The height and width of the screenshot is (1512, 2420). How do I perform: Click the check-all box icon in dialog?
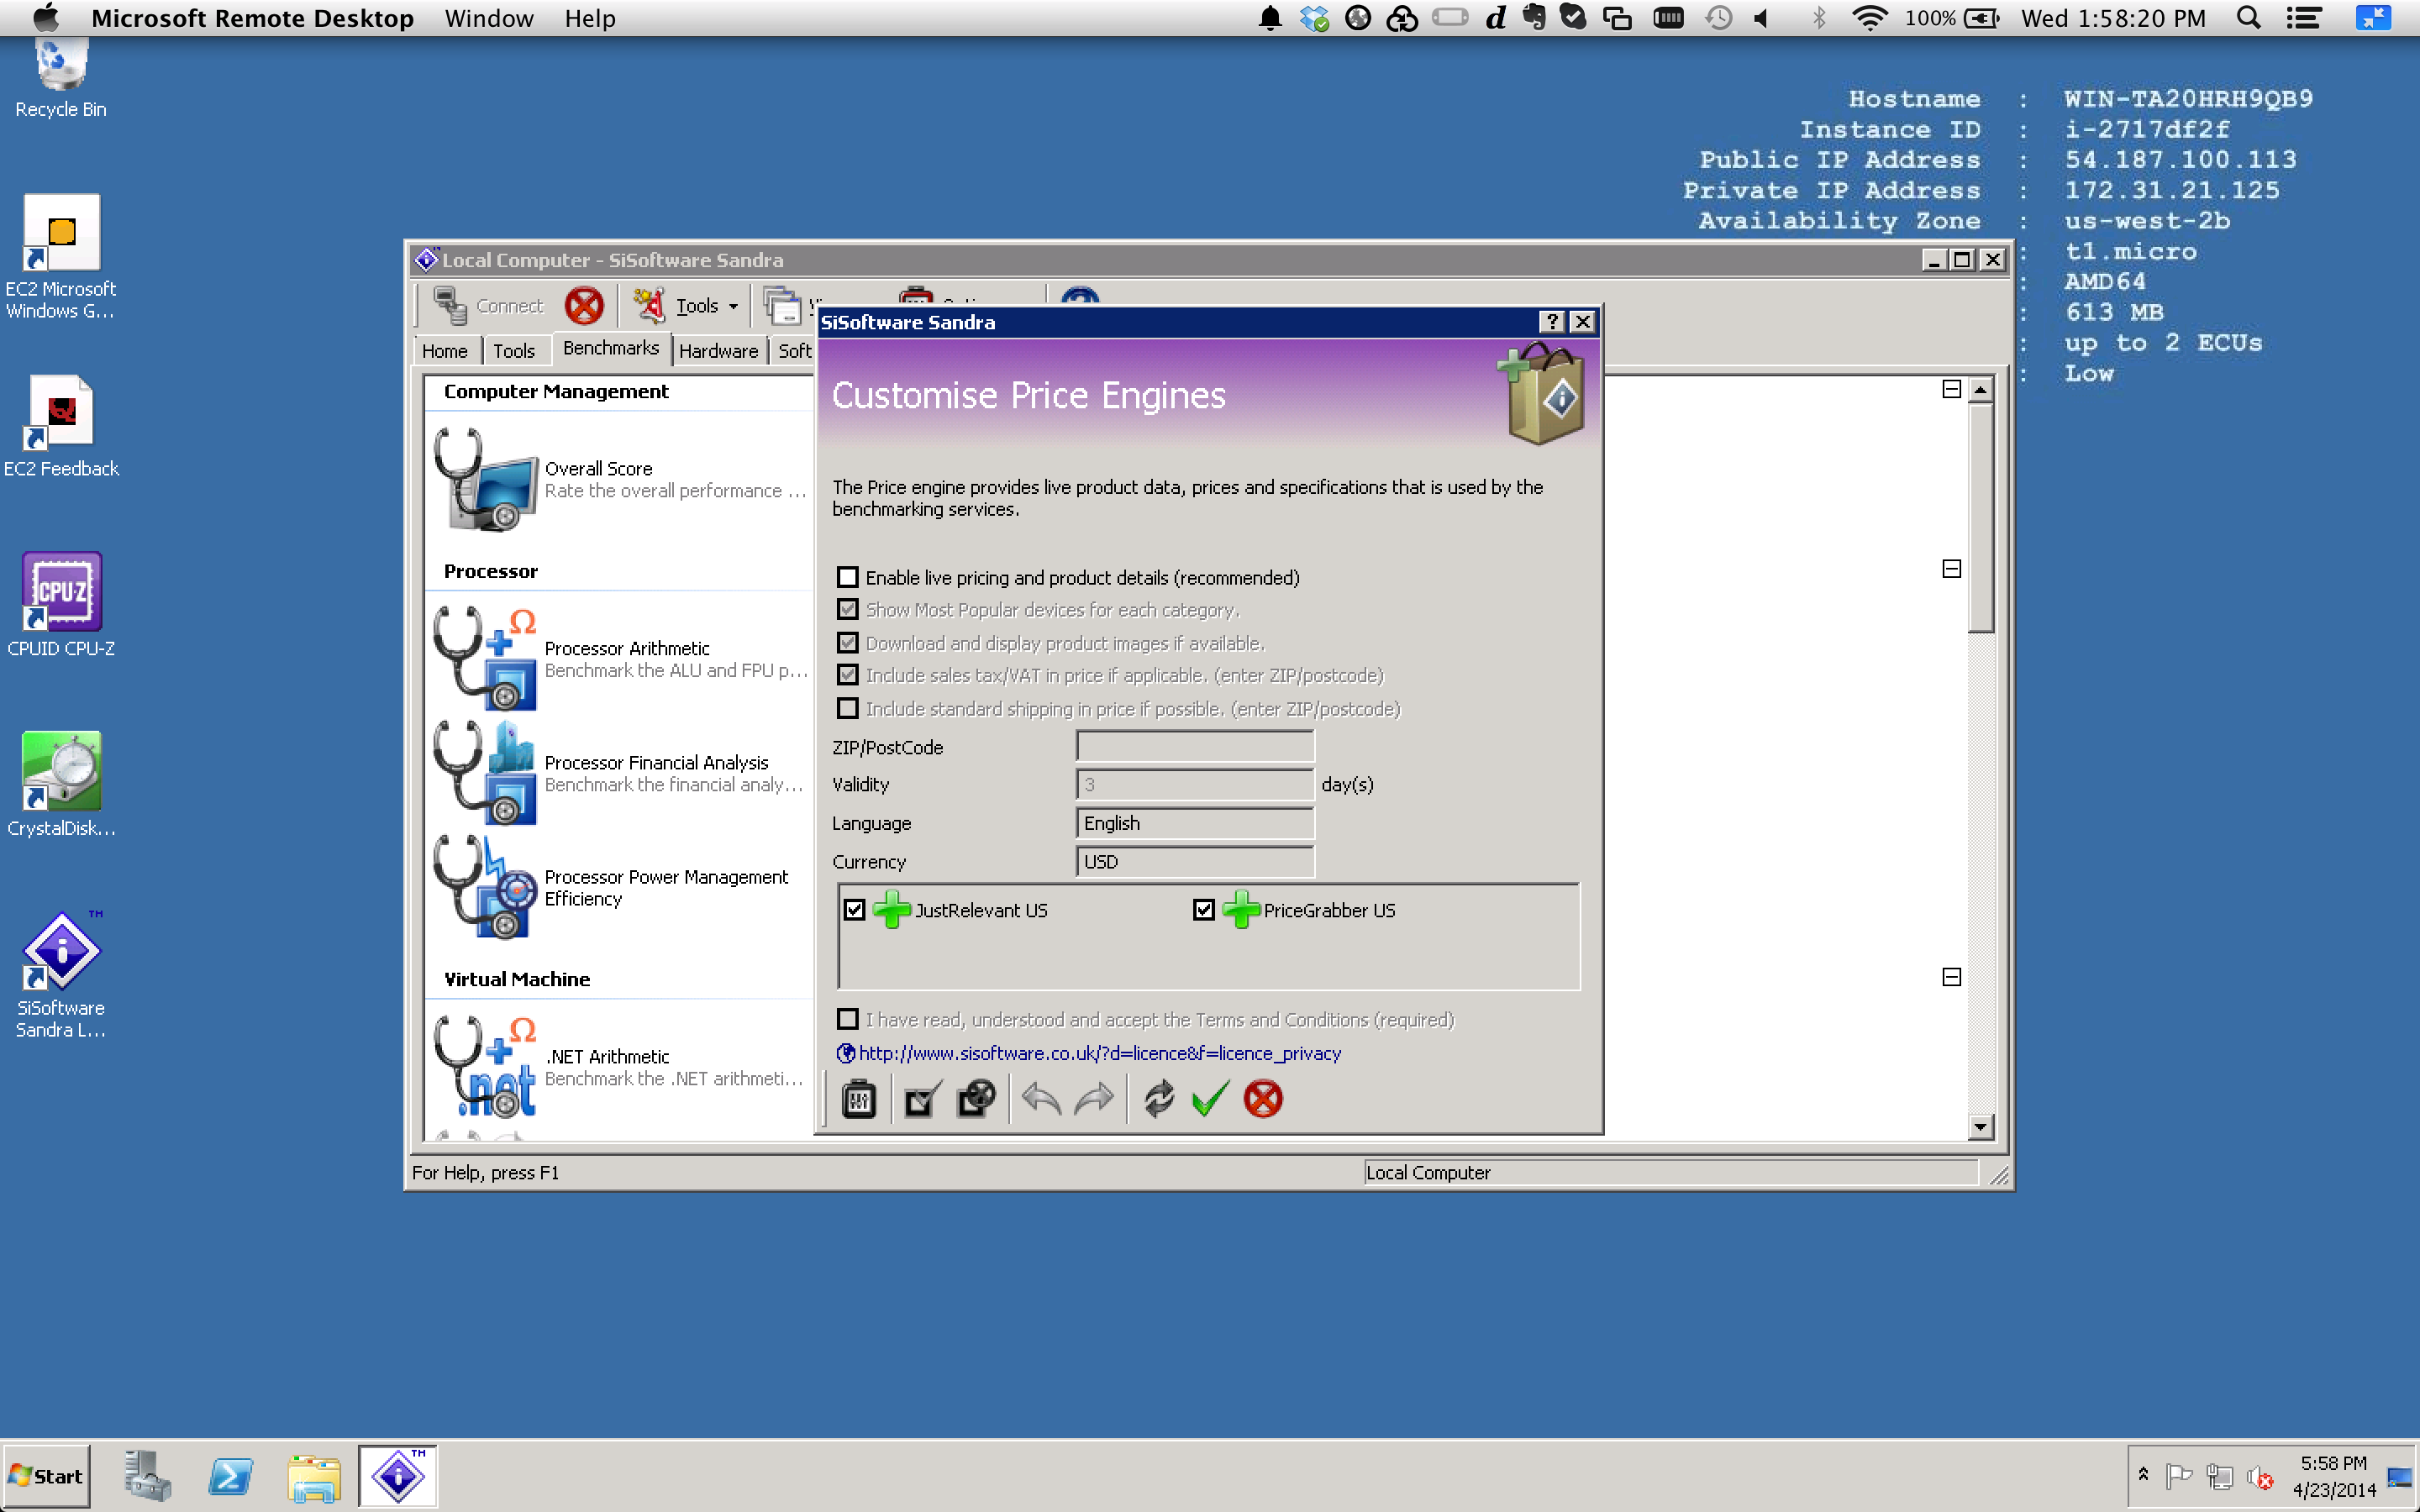(x=919, y=1099)
